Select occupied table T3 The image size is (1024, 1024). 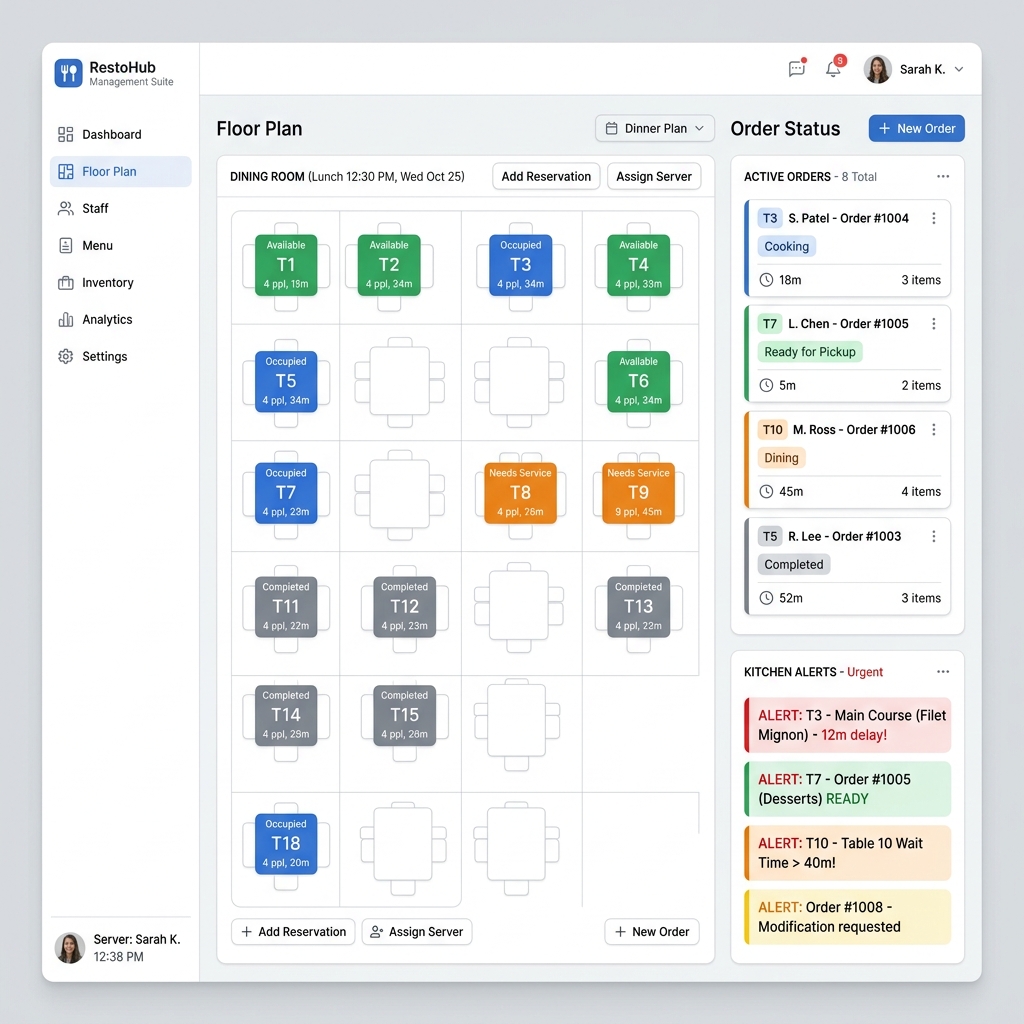pos(520,265)
